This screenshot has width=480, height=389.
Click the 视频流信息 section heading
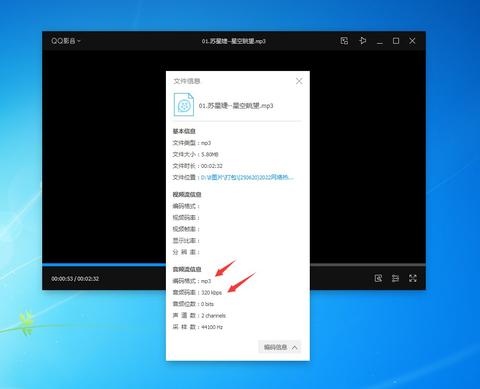click(187, 195)
